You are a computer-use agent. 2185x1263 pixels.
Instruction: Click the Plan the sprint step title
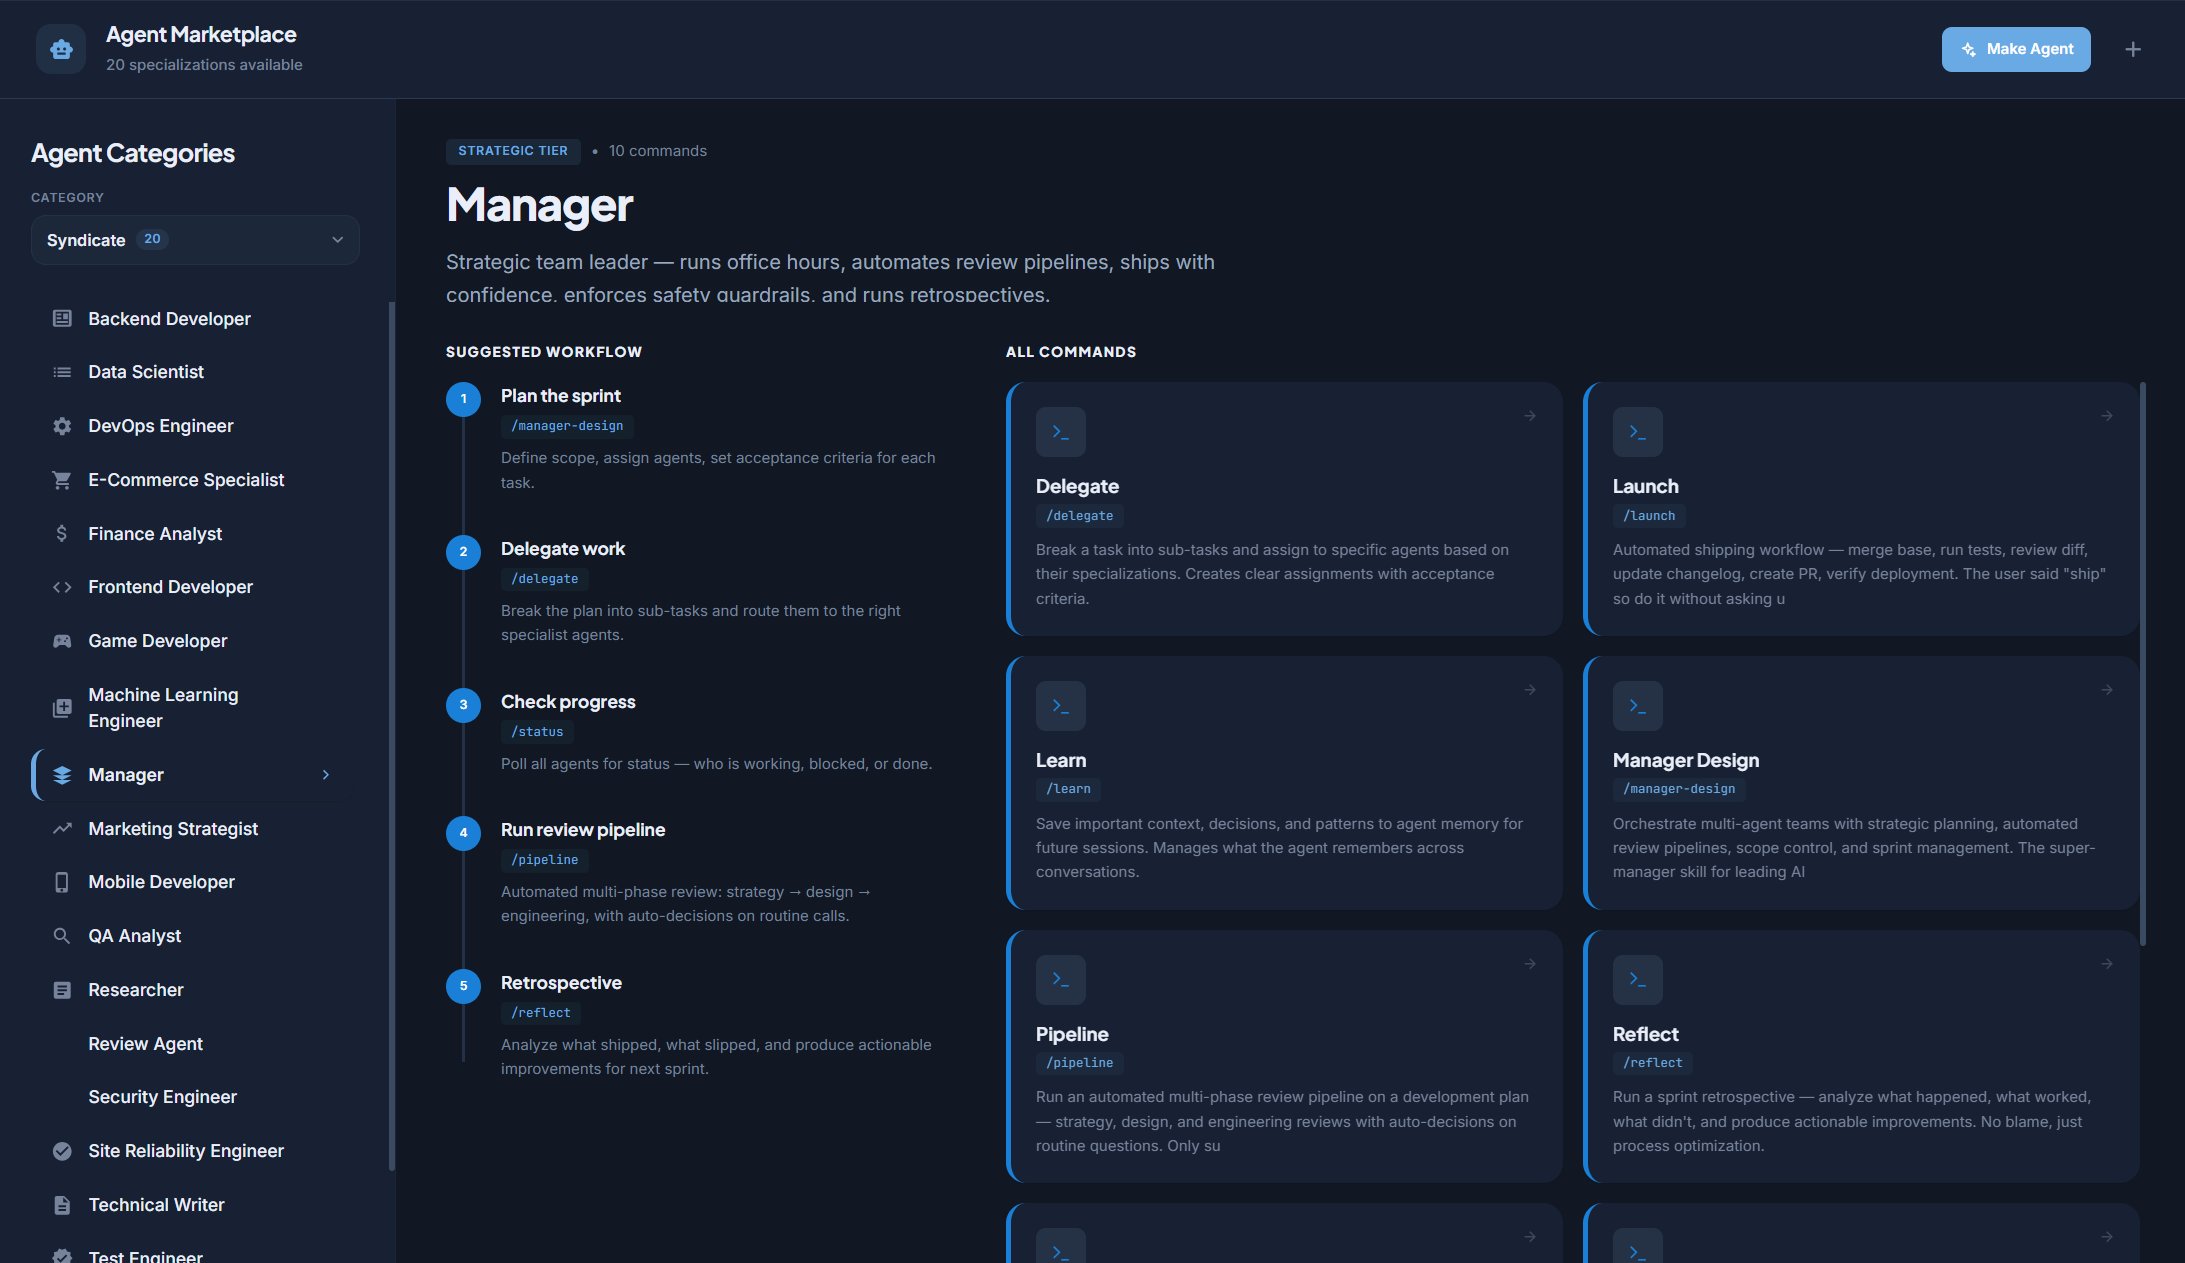click(561, 396)
